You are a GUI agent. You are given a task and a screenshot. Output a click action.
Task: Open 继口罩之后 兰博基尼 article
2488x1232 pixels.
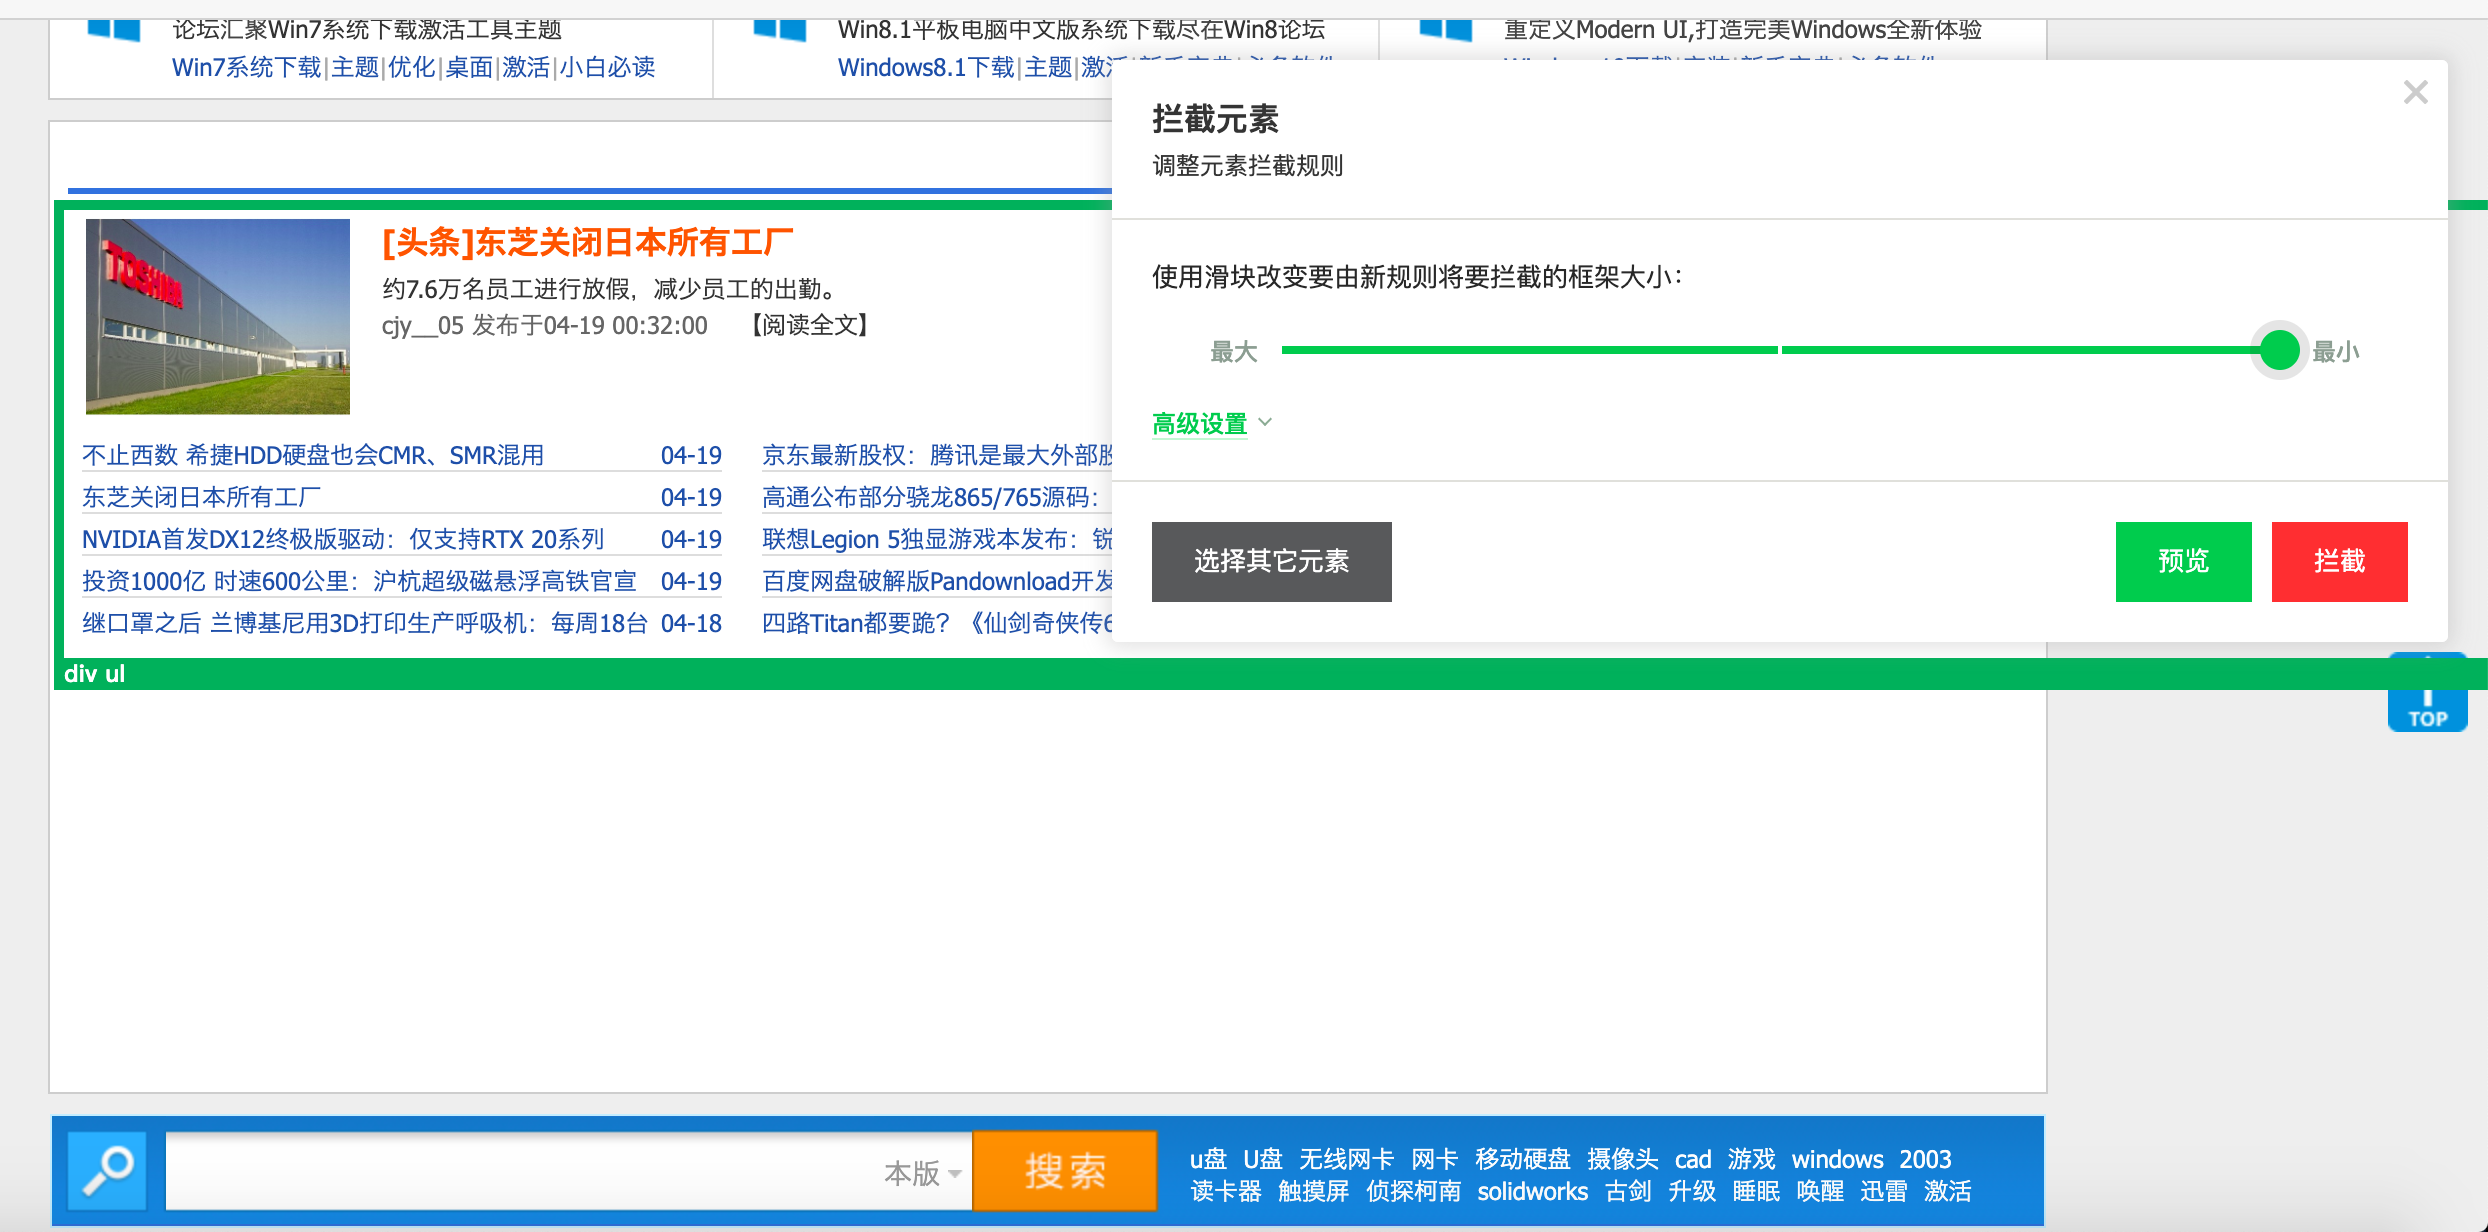[x=365, y=623]
